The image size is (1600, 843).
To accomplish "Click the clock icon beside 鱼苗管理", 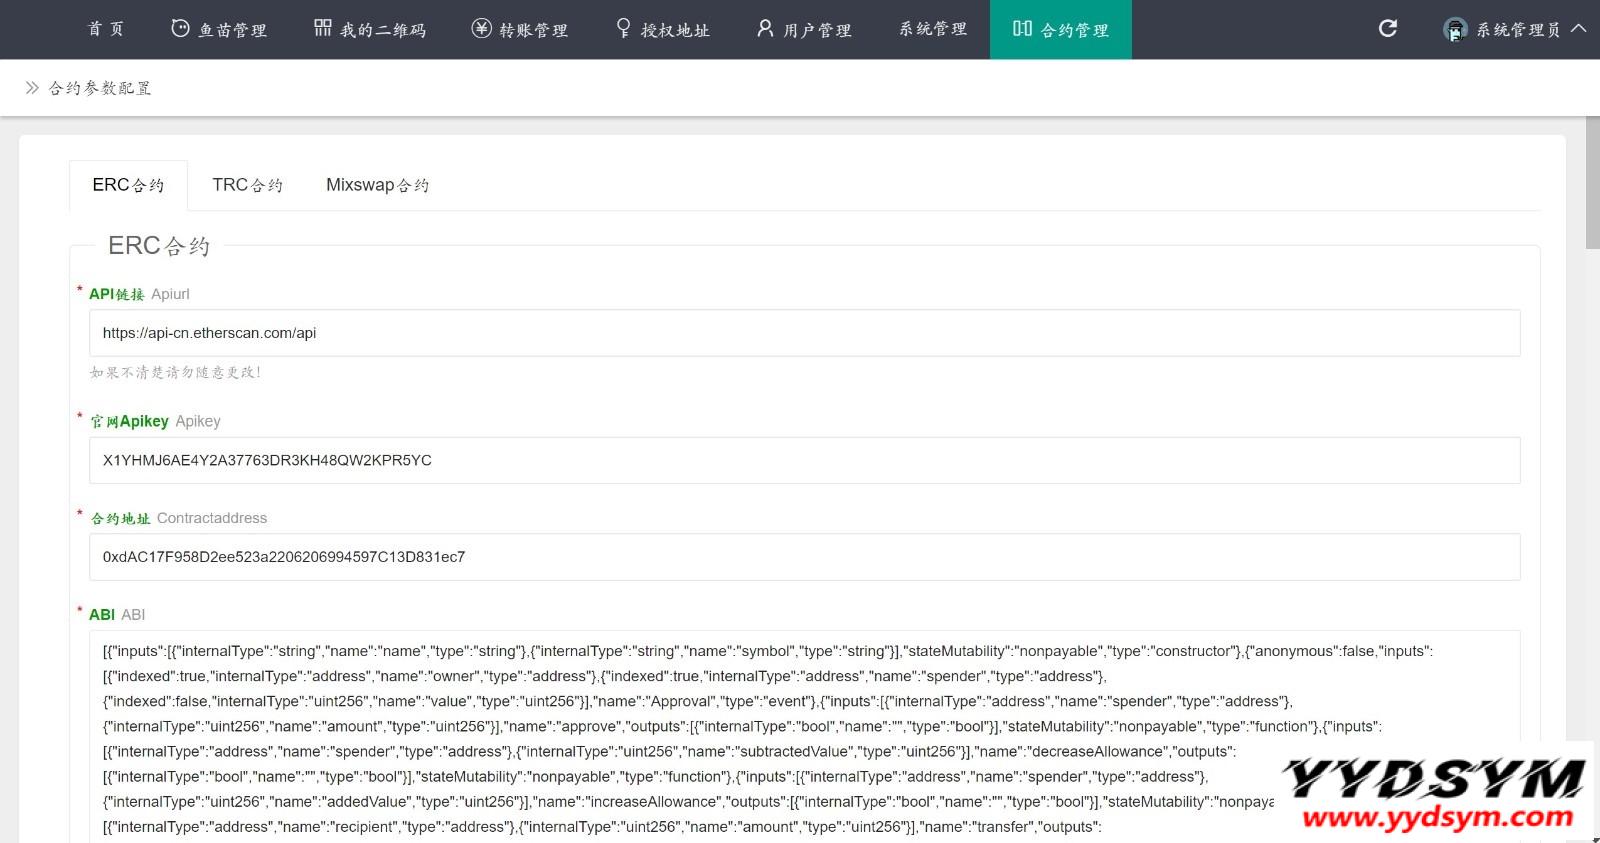I will [180, 29].
